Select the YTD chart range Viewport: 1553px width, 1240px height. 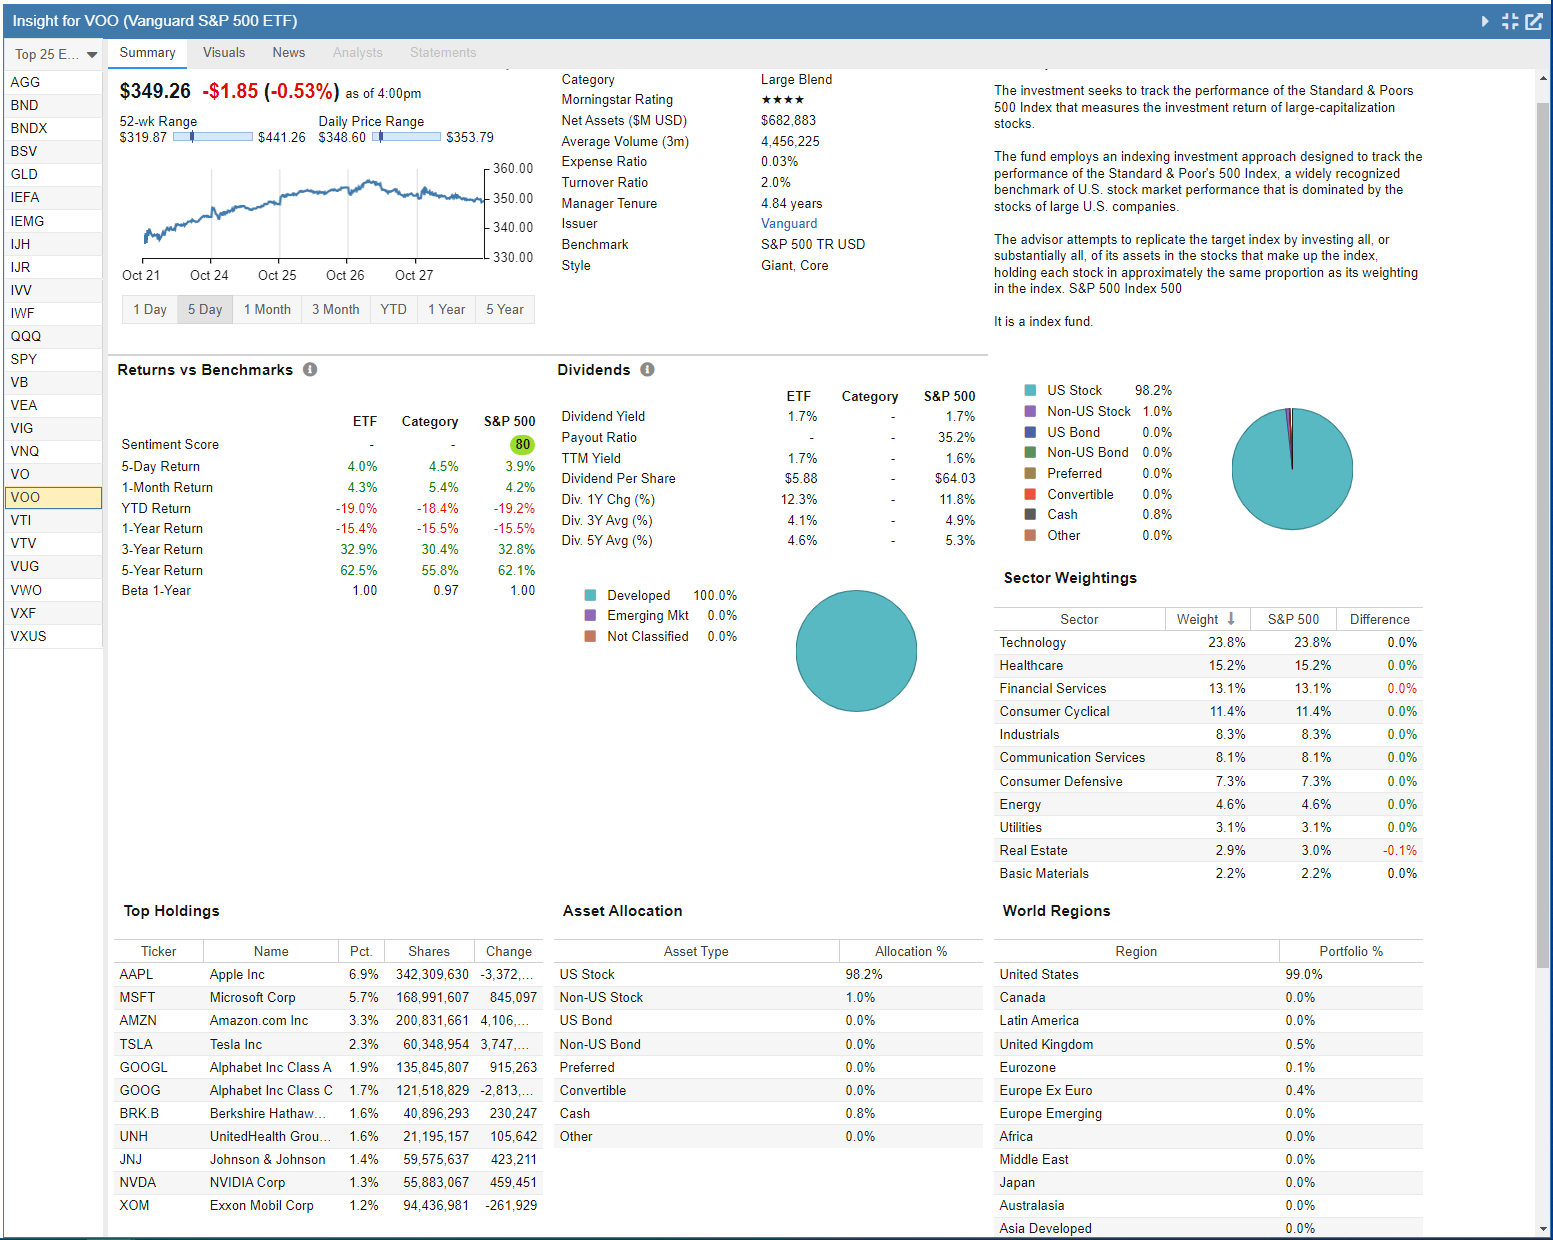pyautogui.click(x=394, y=309)
